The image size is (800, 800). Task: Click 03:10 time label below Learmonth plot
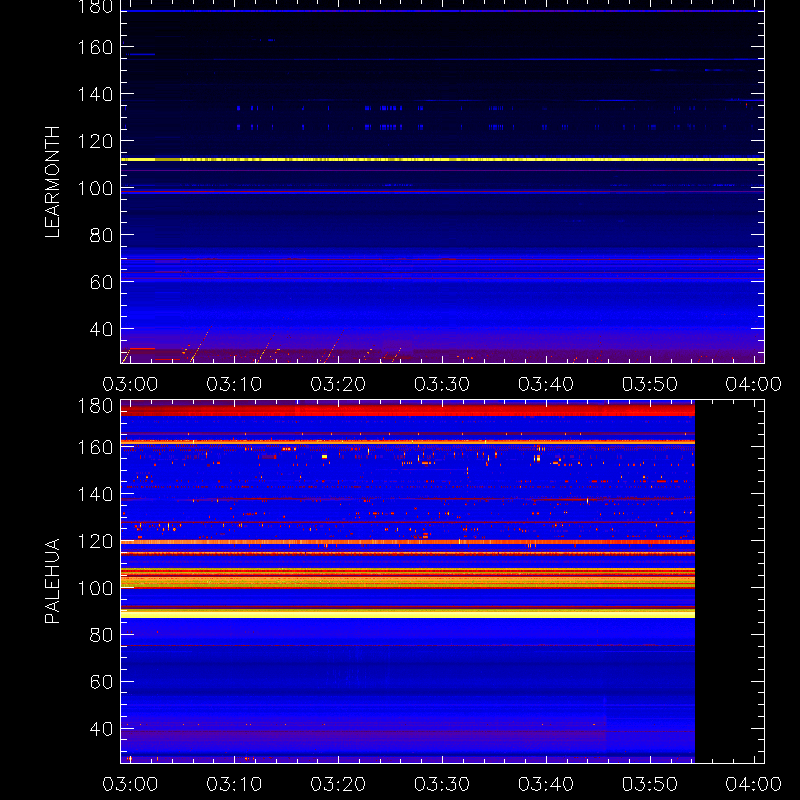click(x=234, y=384)
